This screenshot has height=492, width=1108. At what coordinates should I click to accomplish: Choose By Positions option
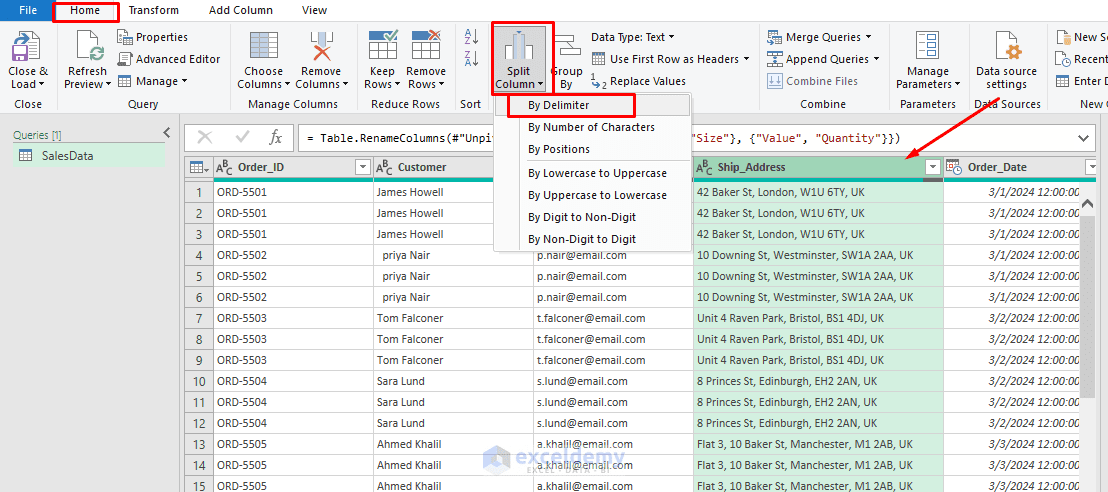(x=592, y=149)
